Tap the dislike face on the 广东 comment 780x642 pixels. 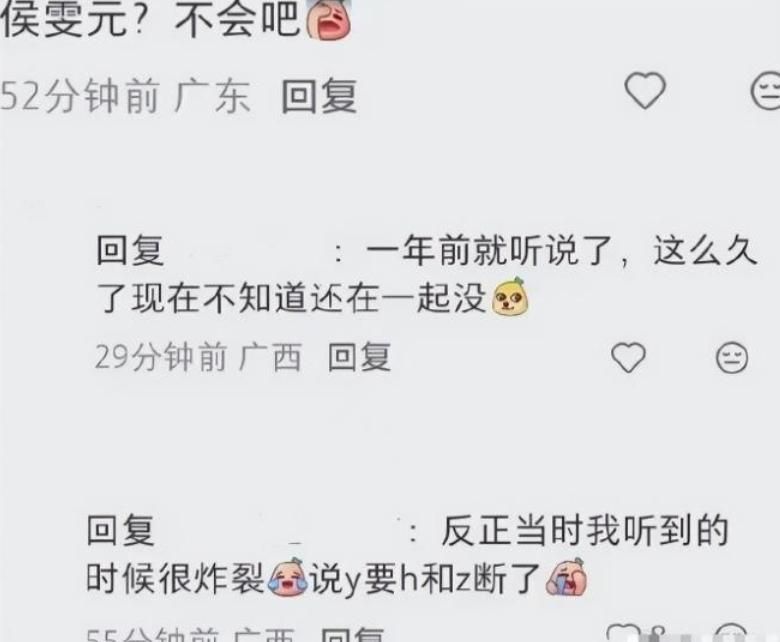[x=765, y=91]
